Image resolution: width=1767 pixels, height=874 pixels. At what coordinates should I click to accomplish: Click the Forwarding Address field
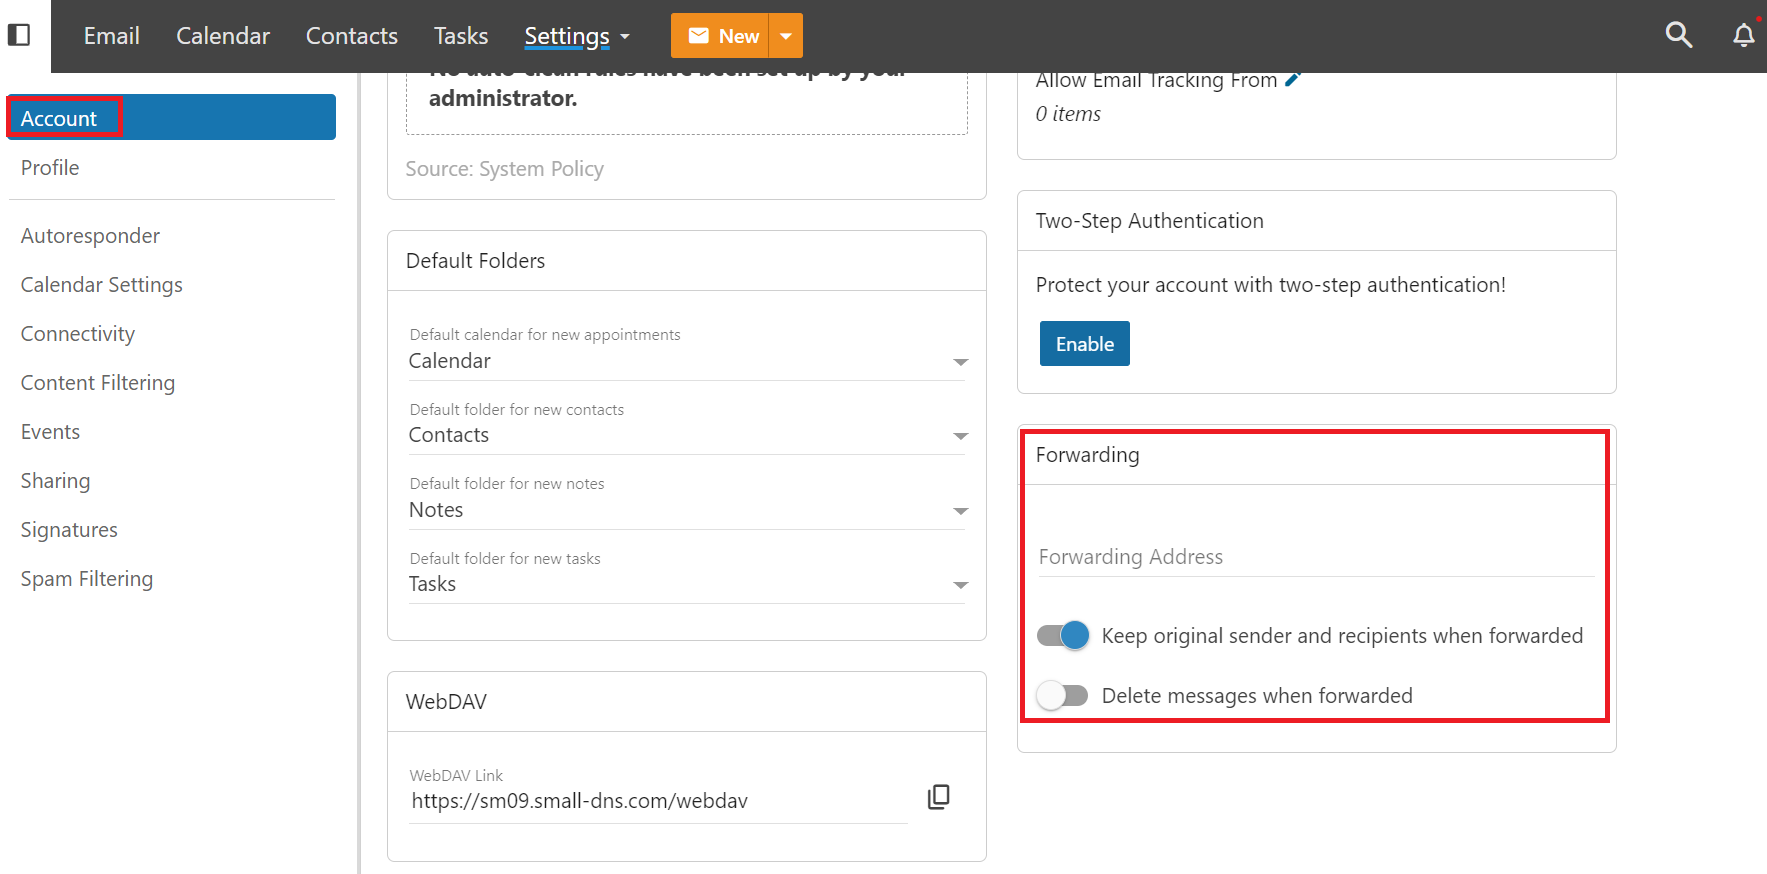(1314, 557)
